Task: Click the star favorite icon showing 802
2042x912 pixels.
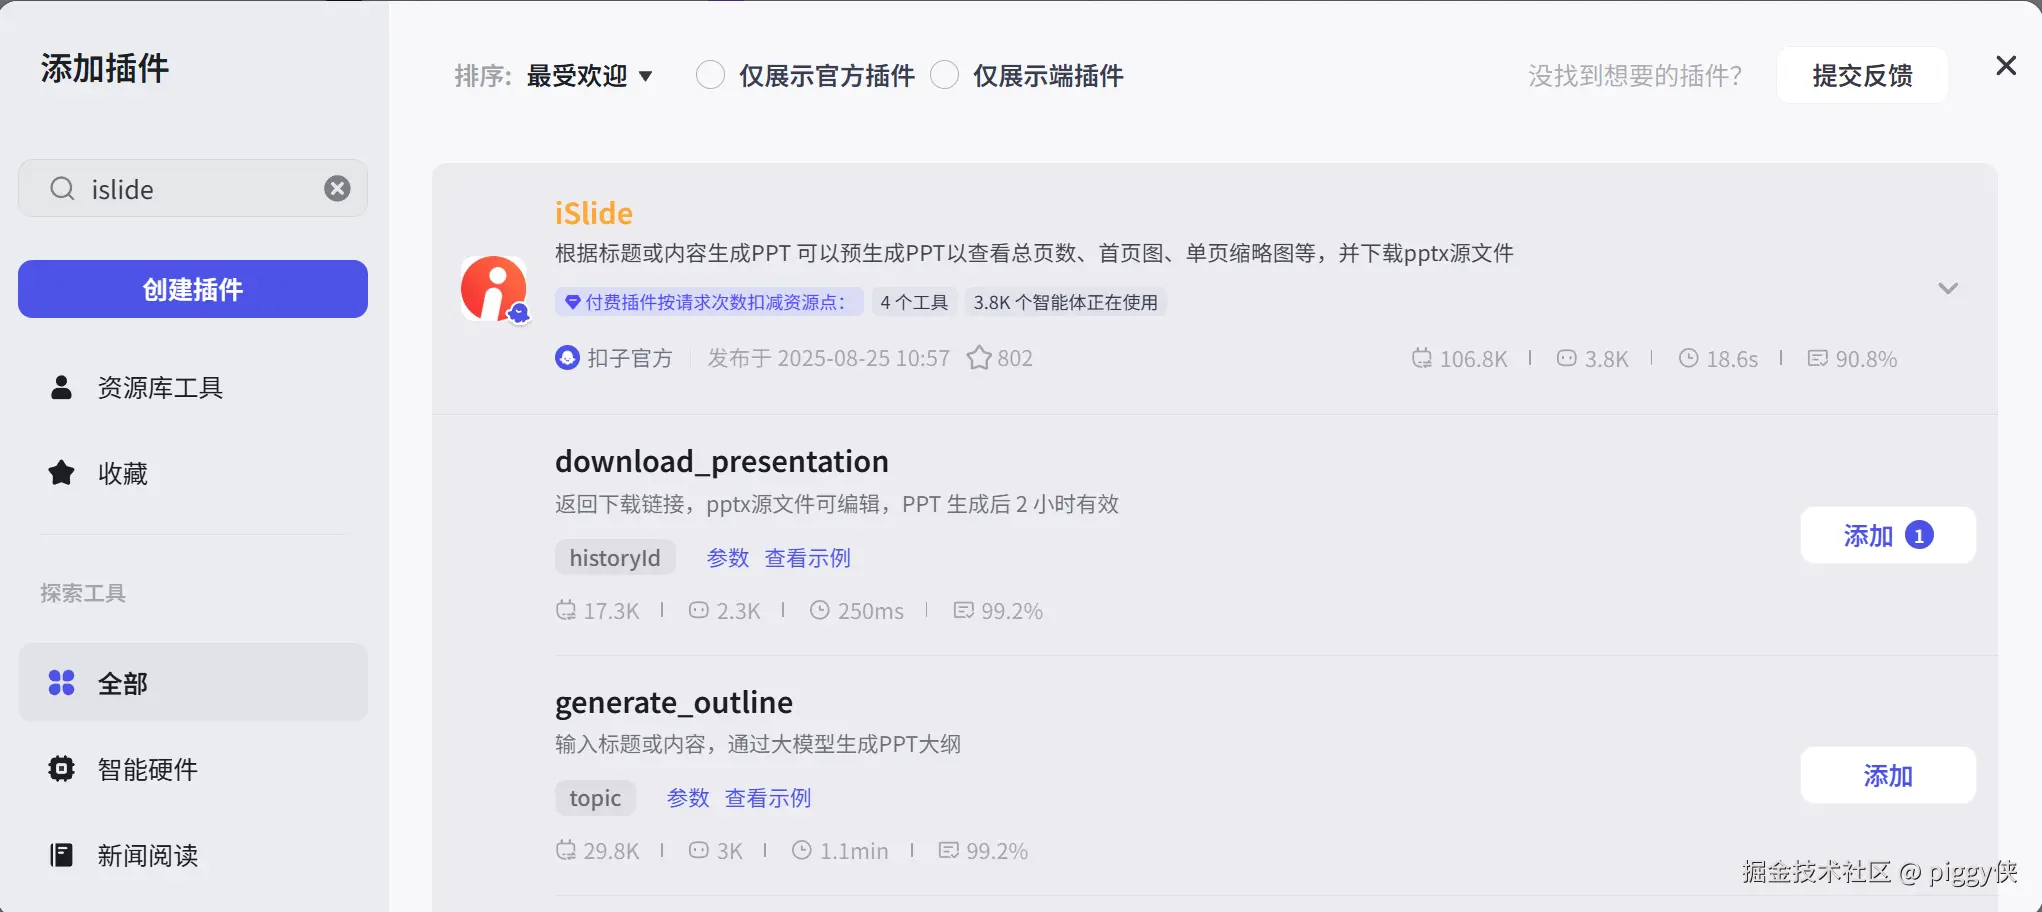Action: (x=978, y=358)
